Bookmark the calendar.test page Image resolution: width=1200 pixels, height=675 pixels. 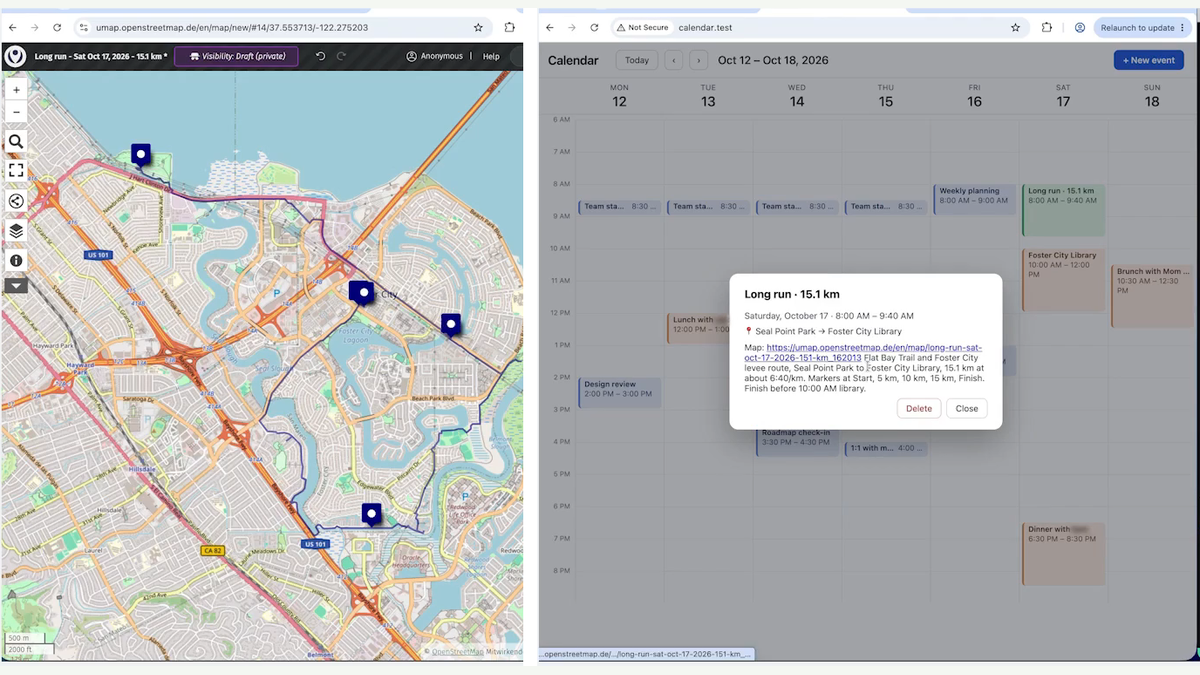1016,28
